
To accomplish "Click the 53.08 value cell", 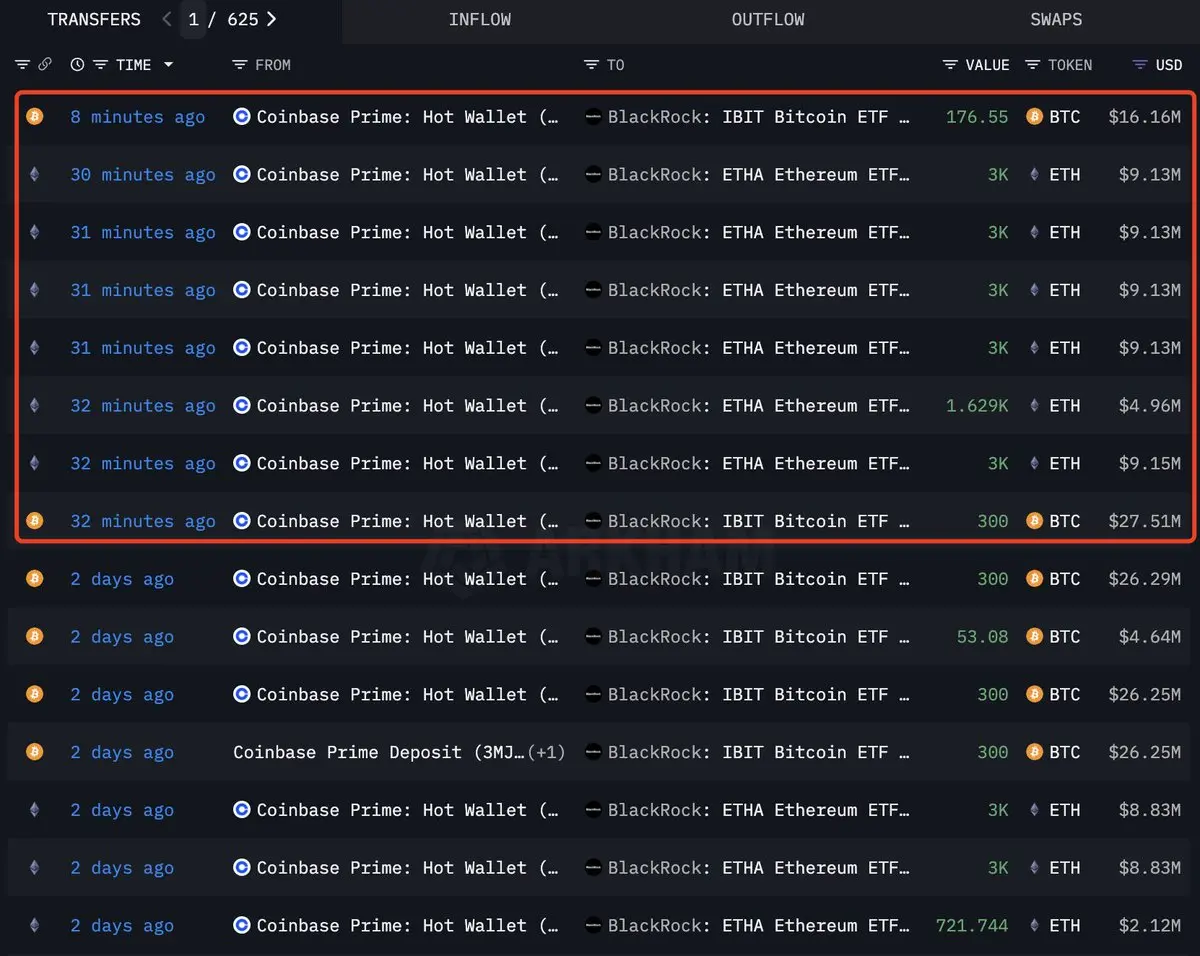I will (x=982, y=638).
